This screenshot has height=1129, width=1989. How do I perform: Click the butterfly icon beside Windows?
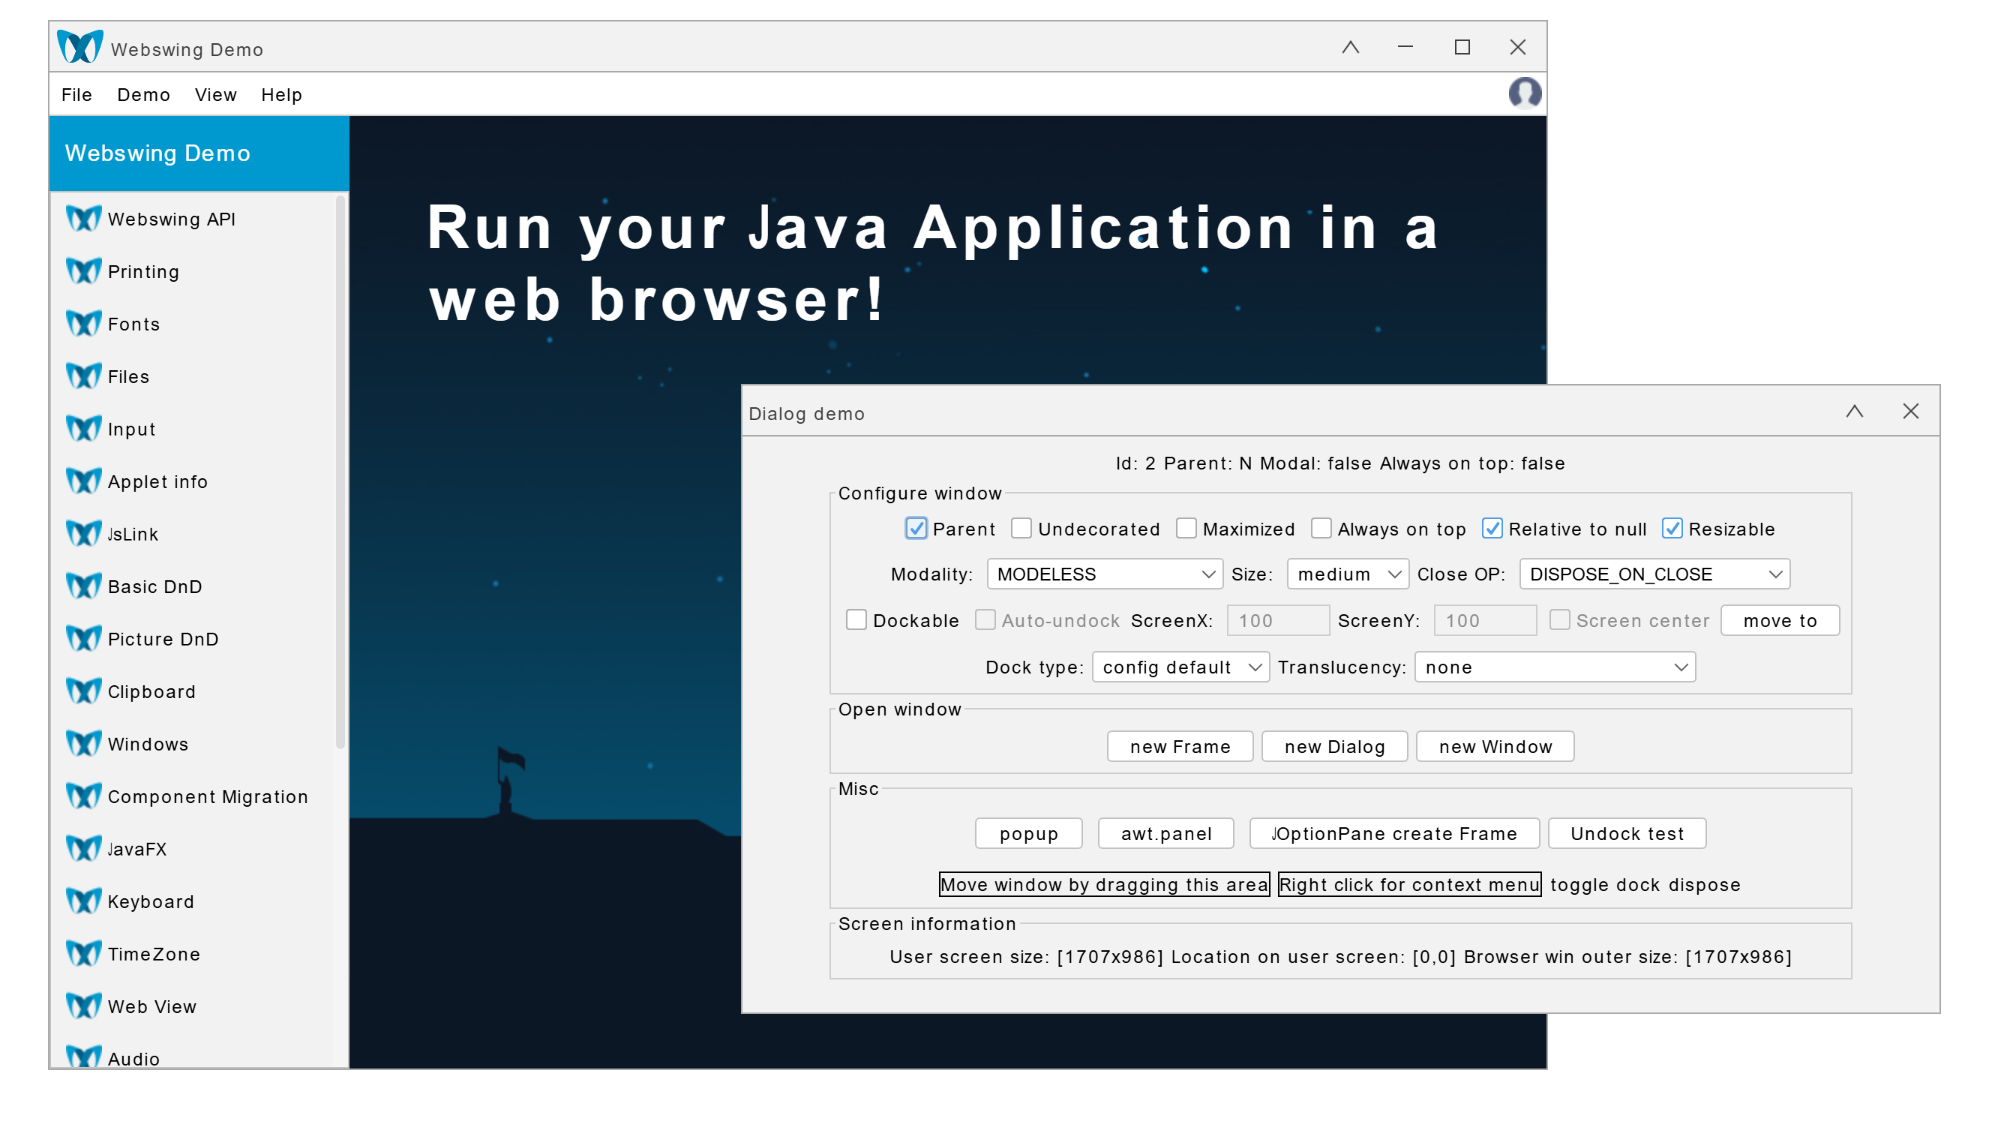pos(84,743)
